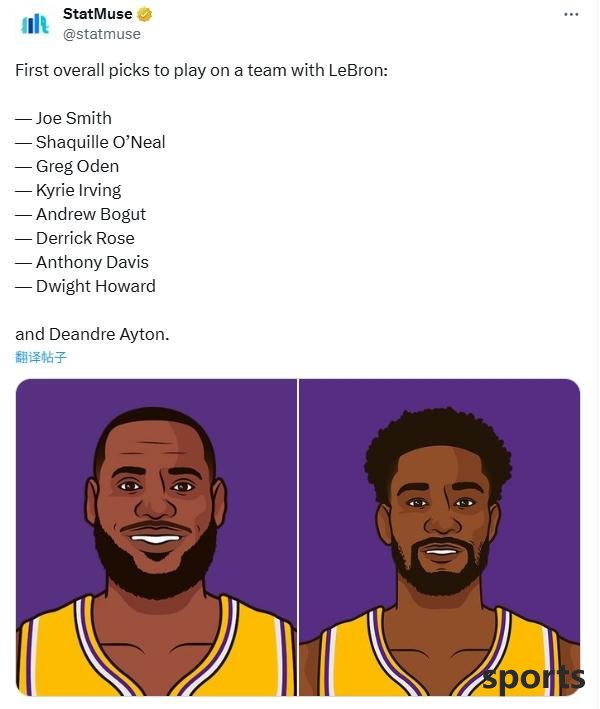The height and width of the screenshot is (709, 600).
Task: Click the Andrew Bogut line
Action: point(80,214)
